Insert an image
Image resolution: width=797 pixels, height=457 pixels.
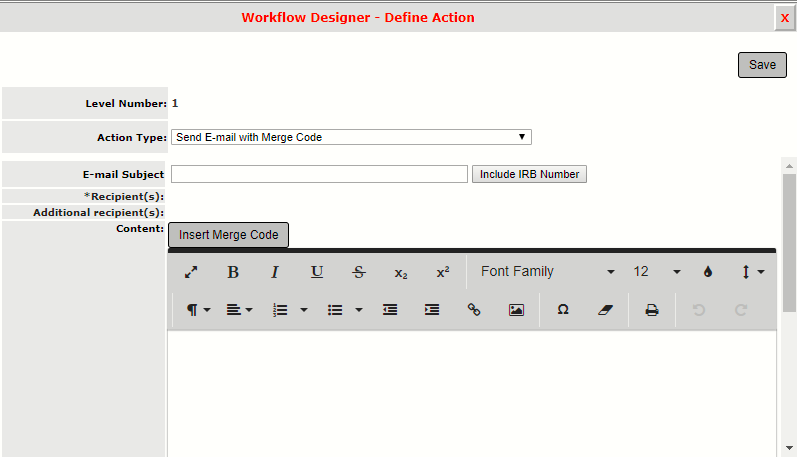pyautogui.click(x=516, y=310)
